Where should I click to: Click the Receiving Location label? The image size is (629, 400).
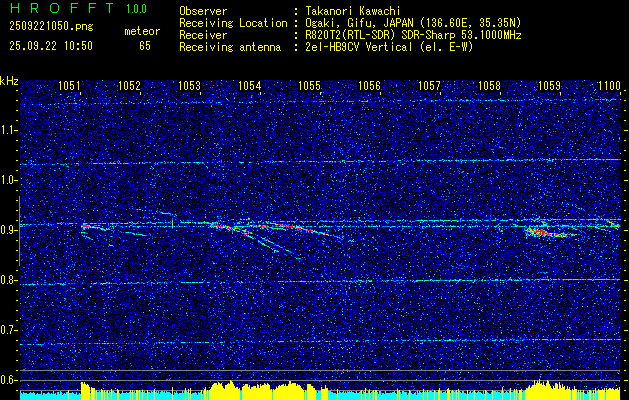[233, 23]
